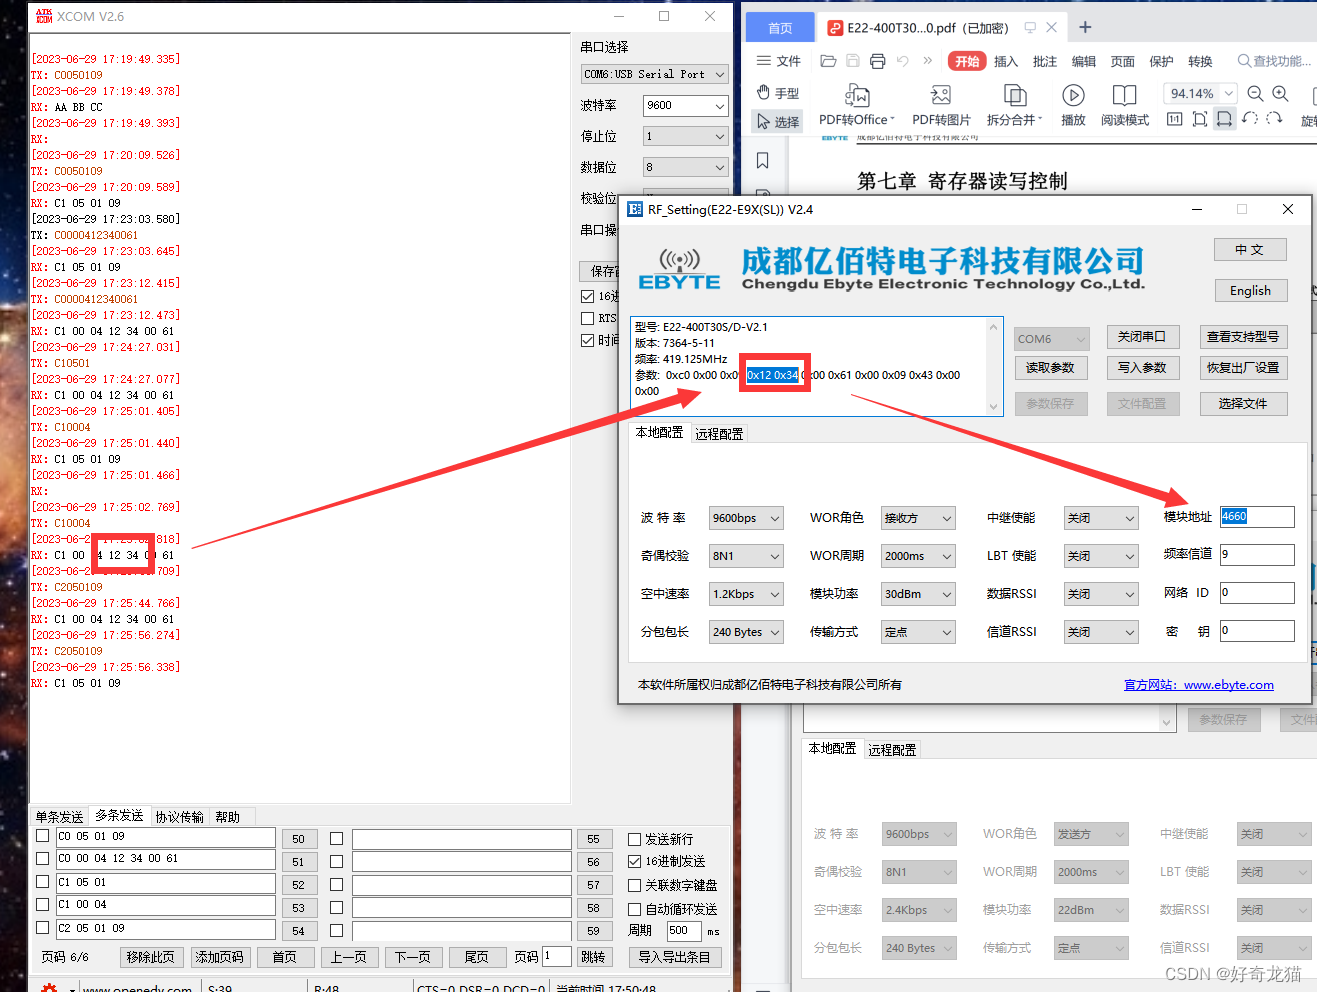Viewport: 1317px width, 992px height.
Task: Add a new tab in PDF reader
Action: 1085,28
